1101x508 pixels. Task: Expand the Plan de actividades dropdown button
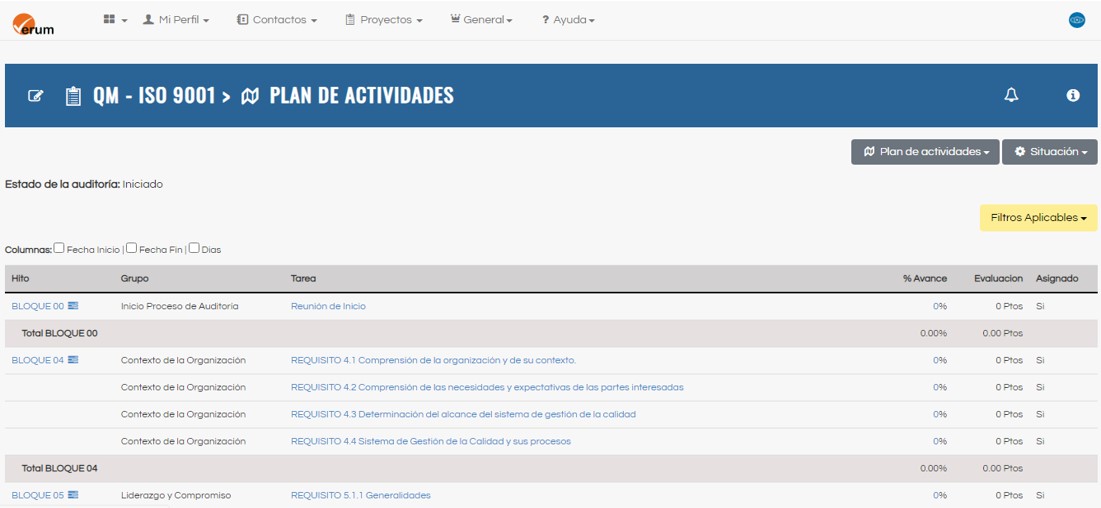(x=925, y=152)
